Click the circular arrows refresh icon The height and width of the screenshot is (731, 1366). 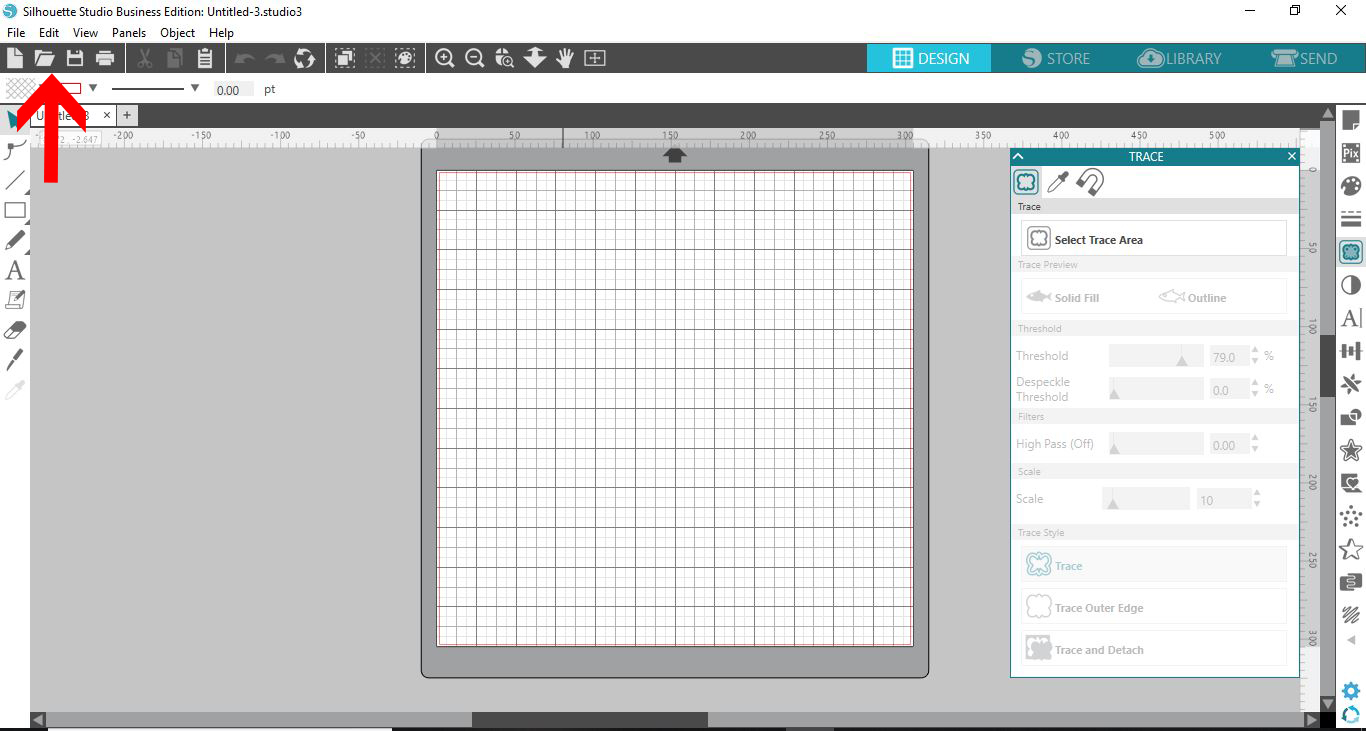tap(304, 58)
